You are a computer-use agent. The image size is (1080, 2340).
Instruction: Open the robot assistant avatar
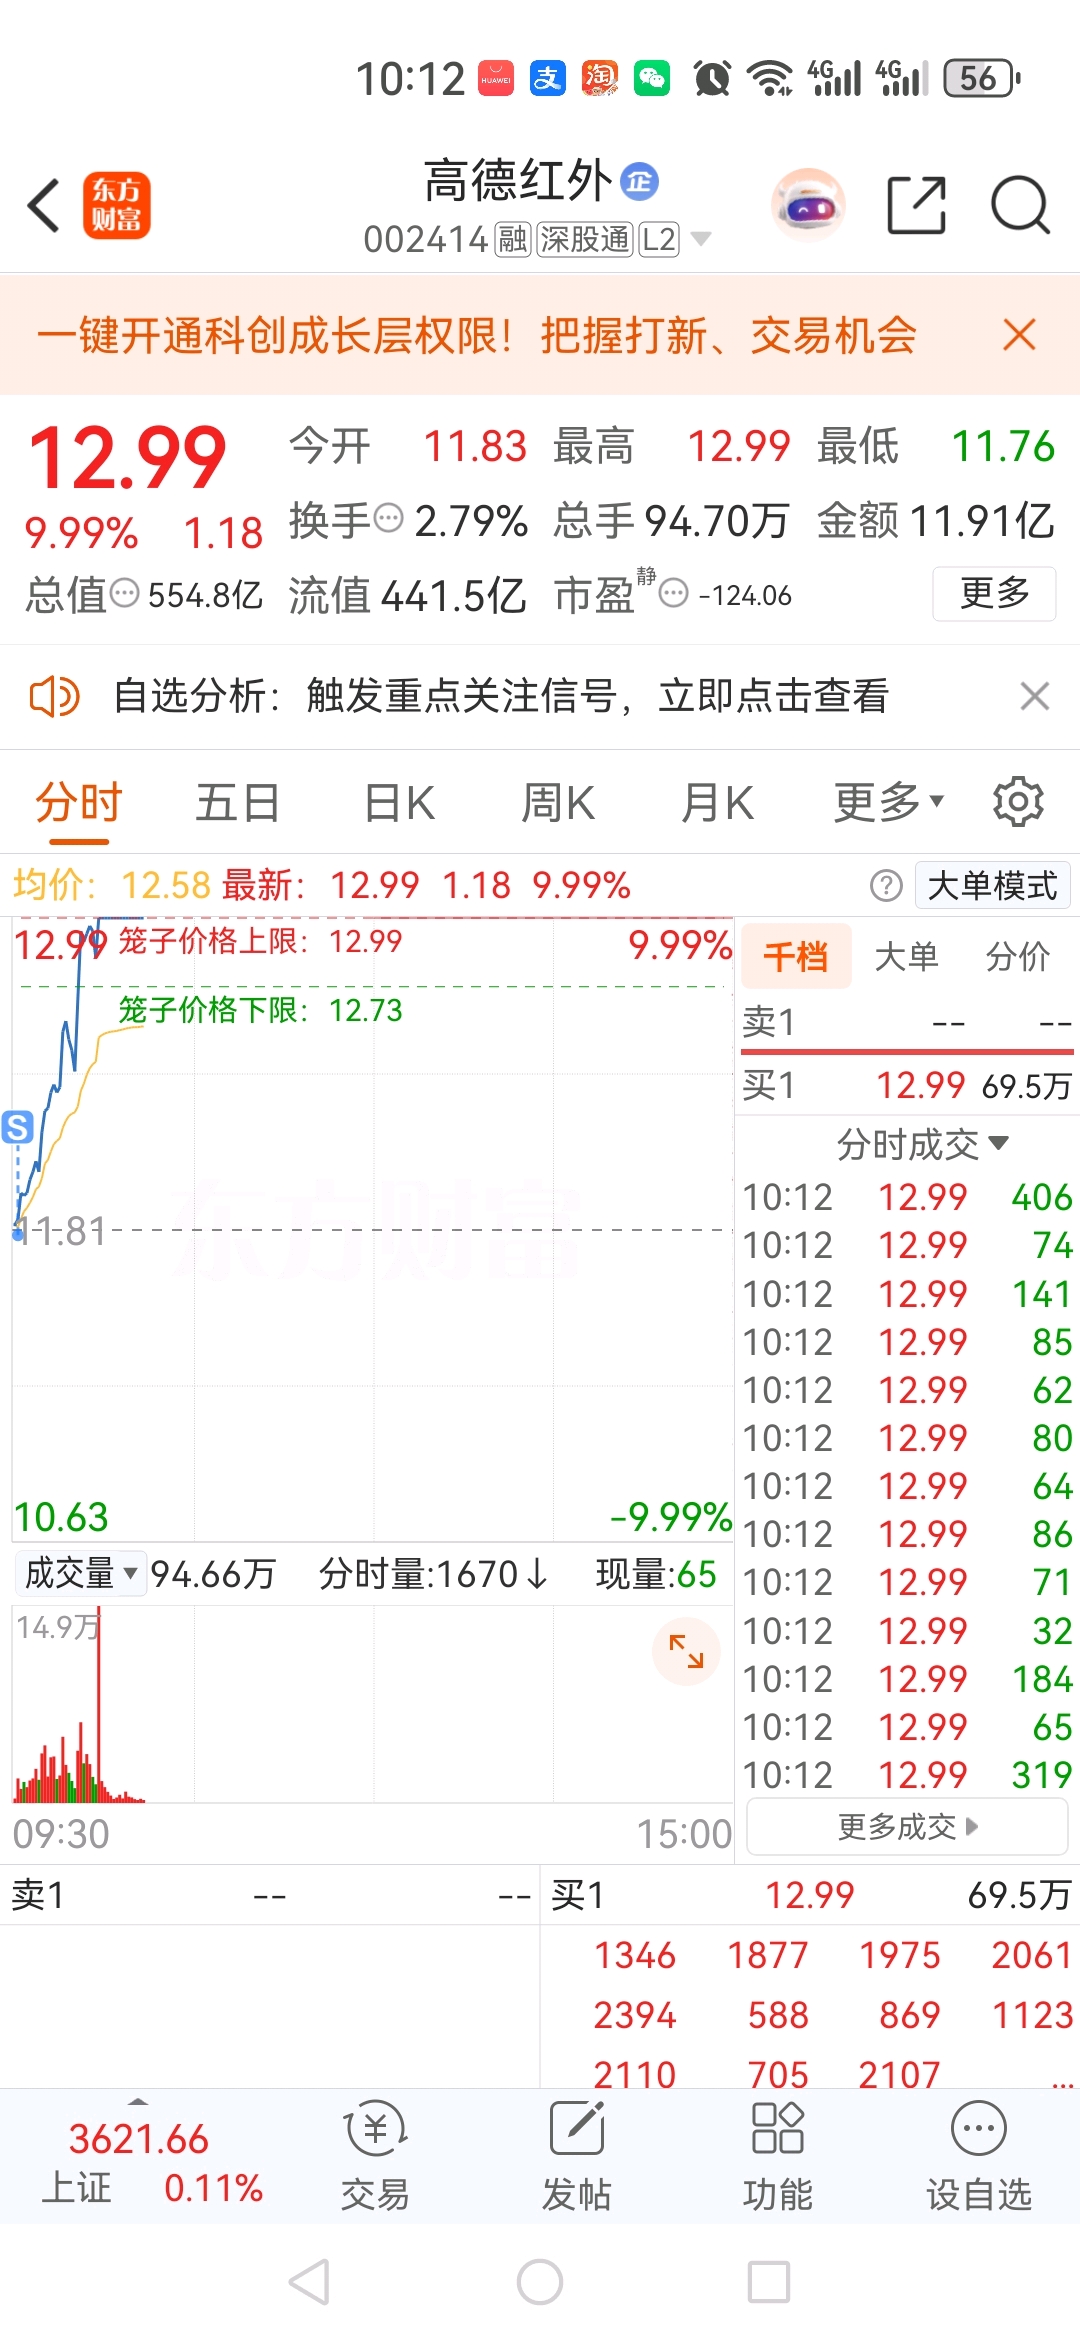tap(808, 206)
